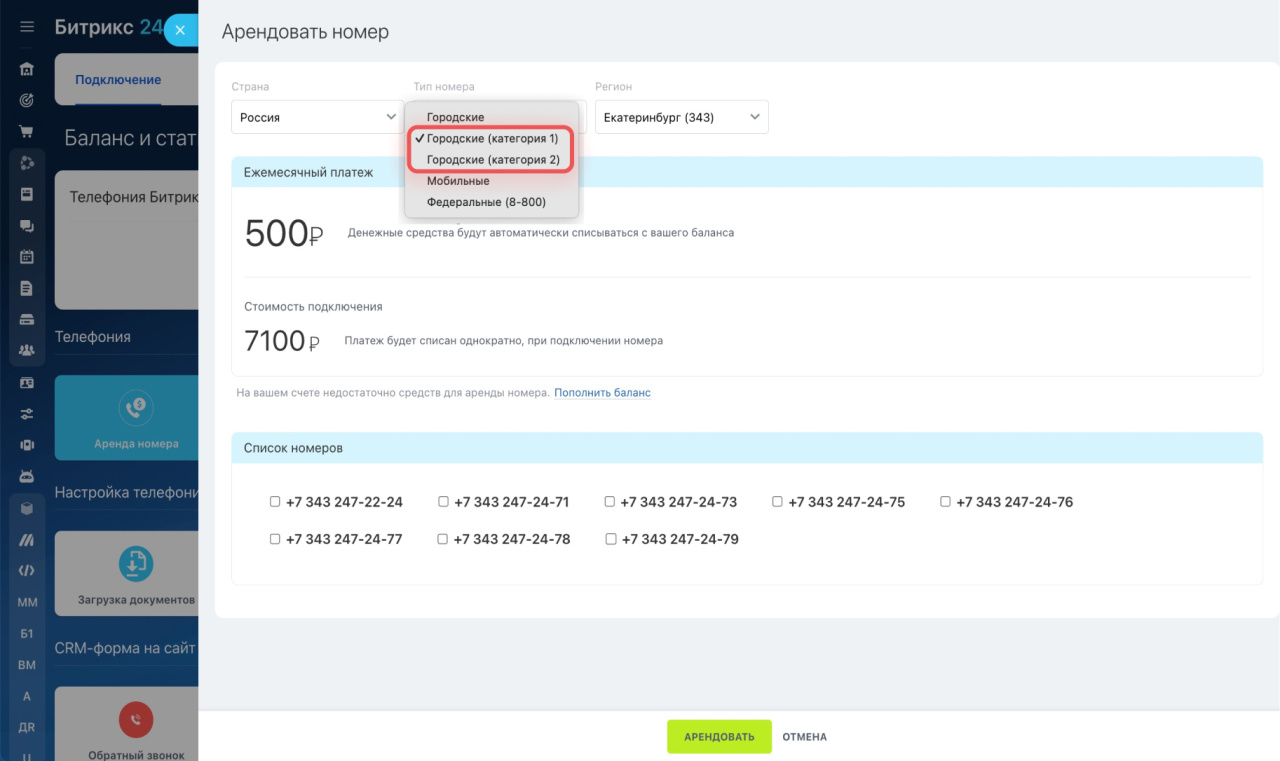The image size is (1280, 761).
Task: Open the code brackets icon in sidebar
Action: pyautogui.click(x=27, y=571)
